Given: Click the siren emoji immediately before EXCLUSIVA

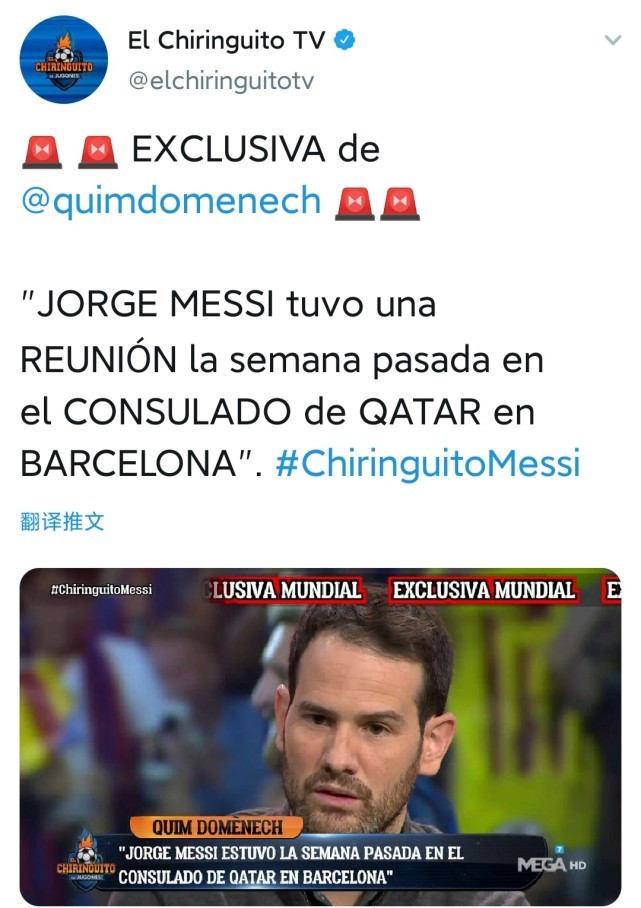Looking at the screenshot, I should coord(98,152).
